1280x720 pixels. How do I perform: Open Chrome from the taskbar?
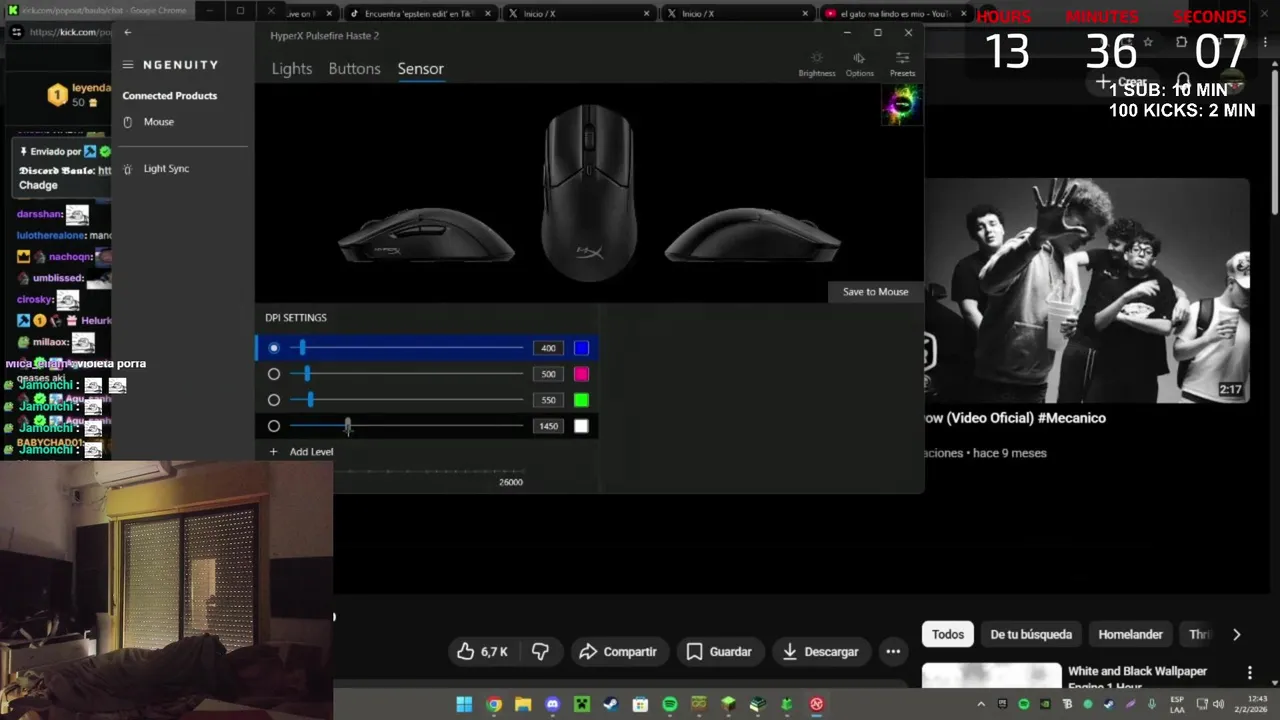coord(494,704)
